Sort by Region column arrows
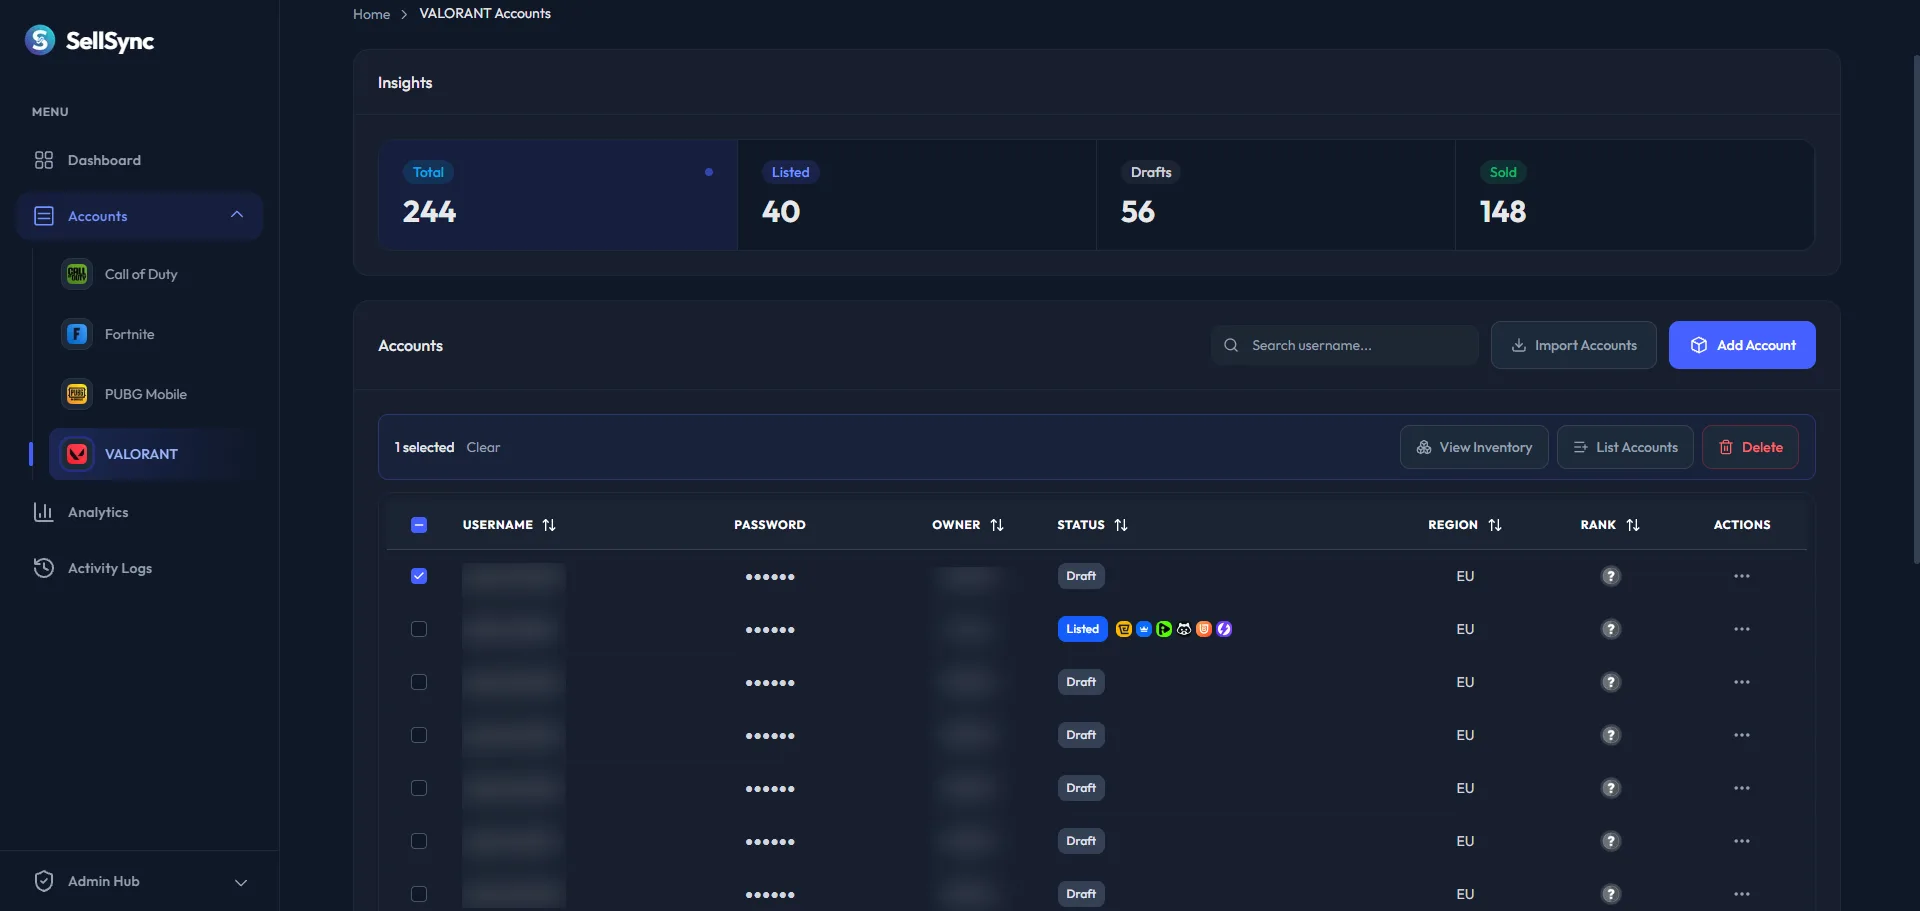 pos(1495,525)
